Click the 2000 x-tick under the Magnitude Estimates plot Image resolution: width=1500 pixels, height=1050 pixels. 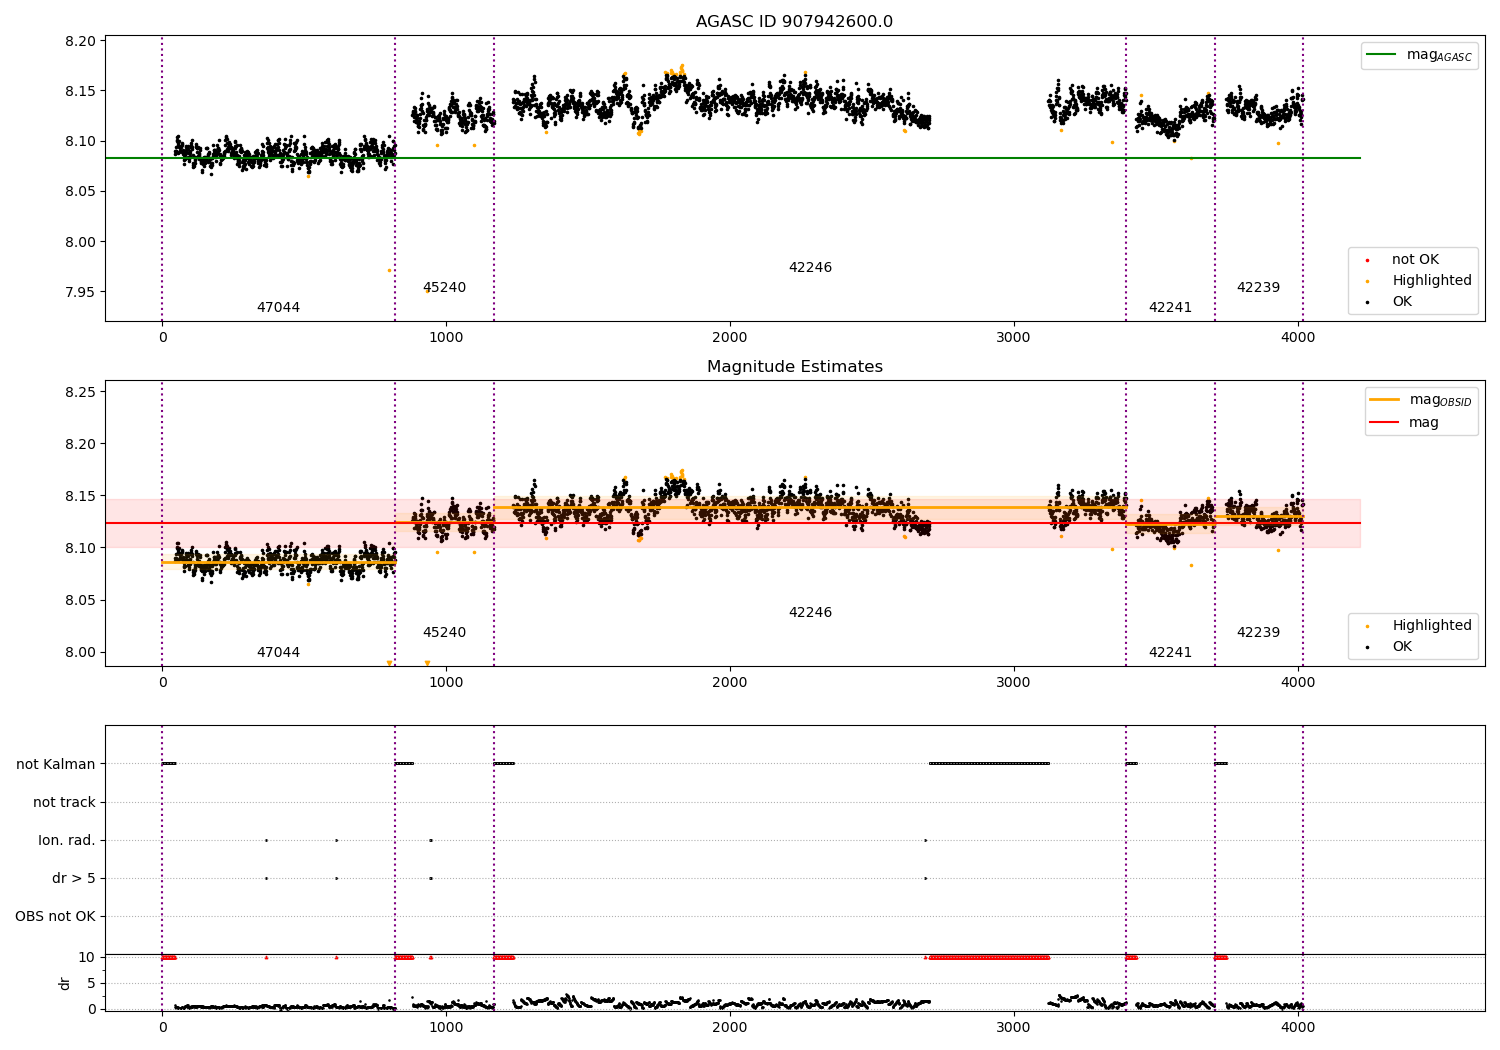(730, 682)
